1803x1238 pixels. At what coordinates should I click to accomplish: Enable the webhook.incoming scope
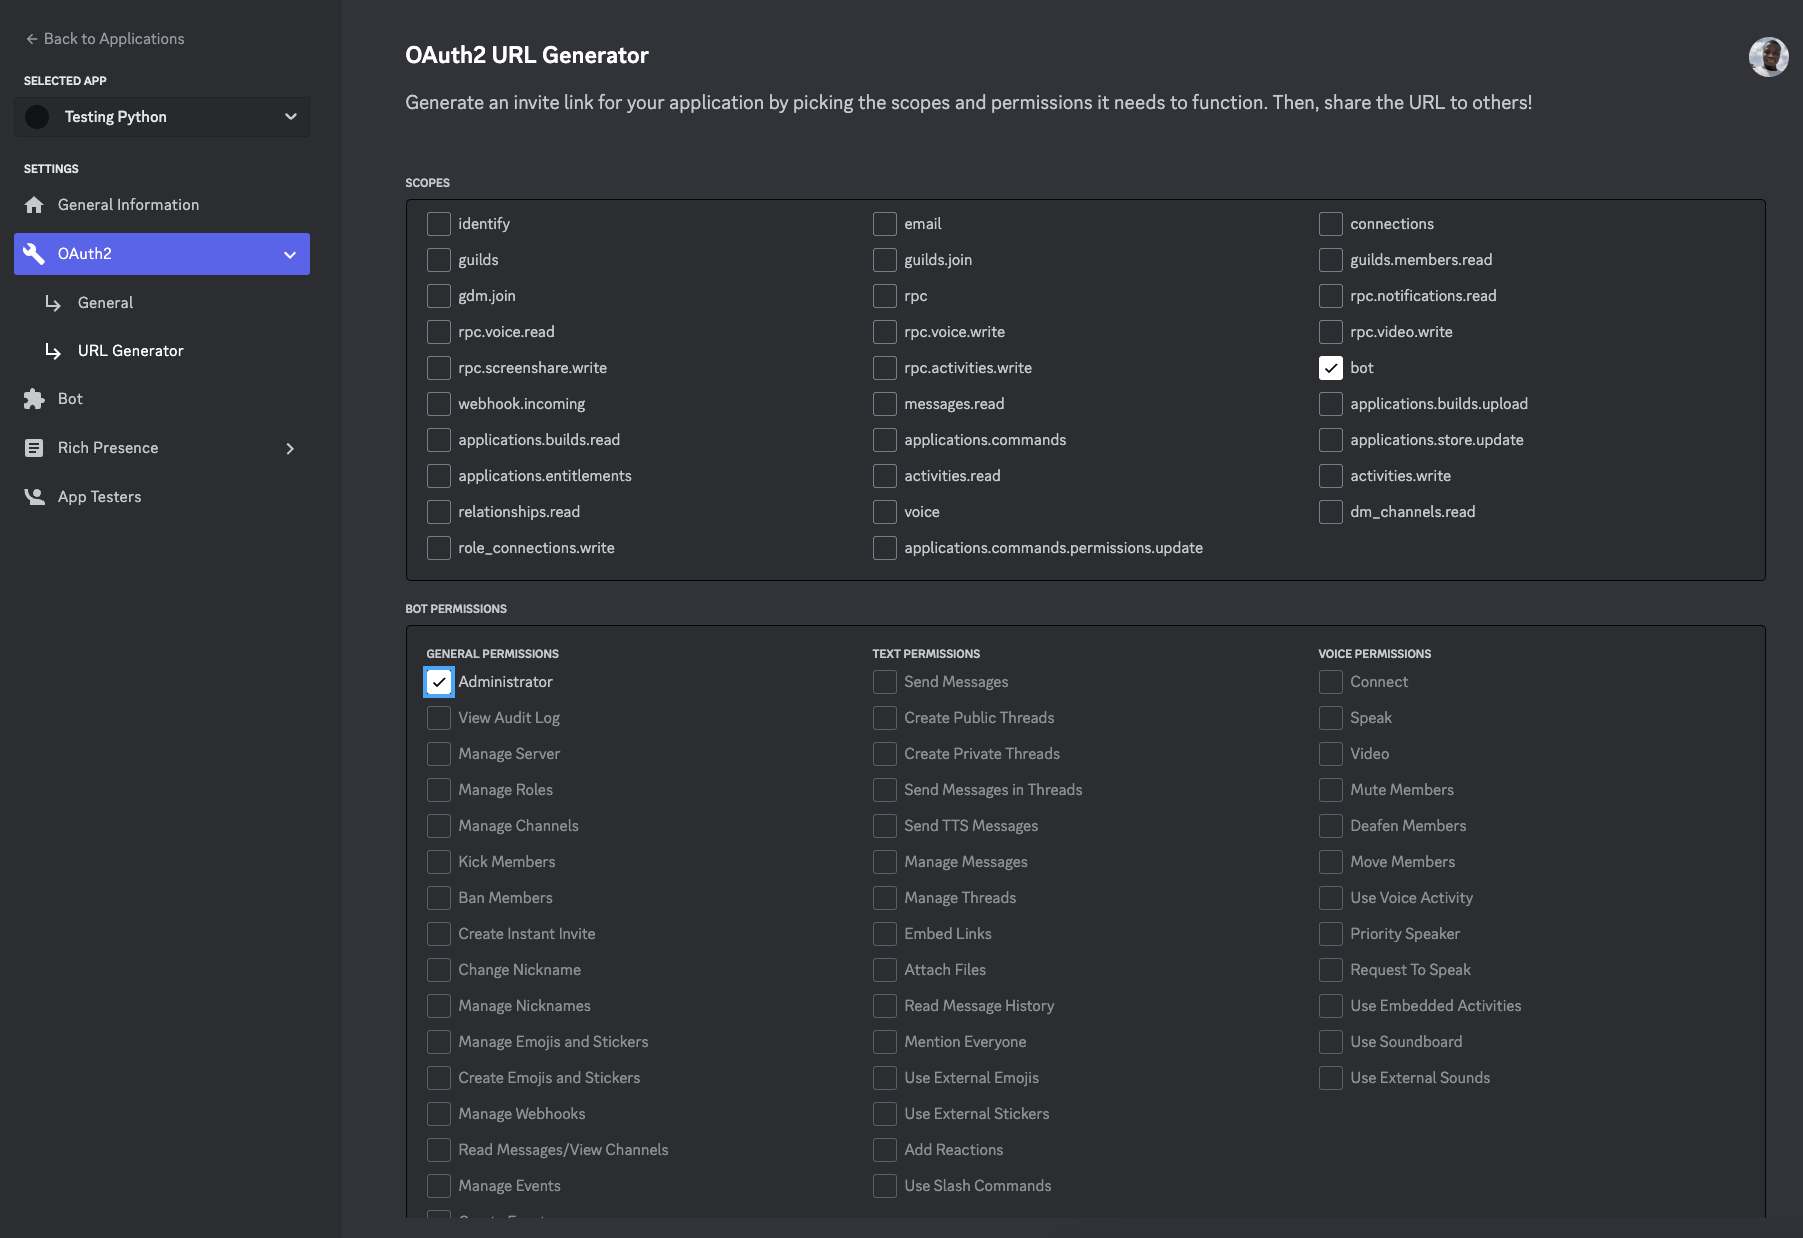pos(438,403)
